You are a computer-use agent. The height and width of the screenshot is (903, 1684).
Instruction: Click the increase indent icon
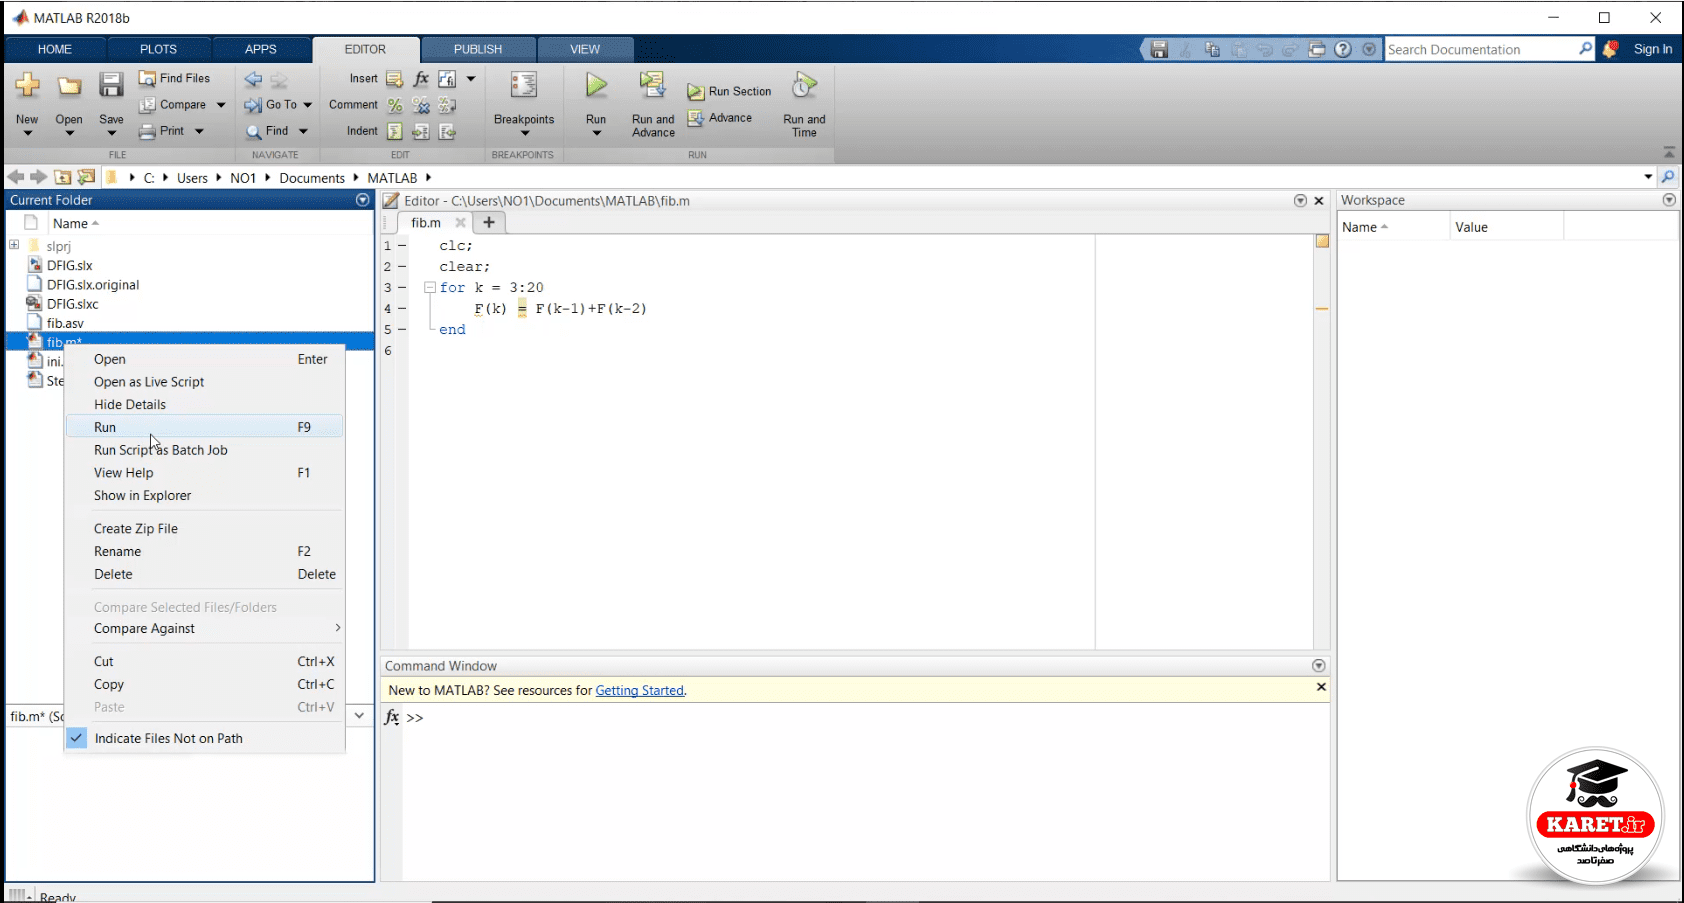421,131
